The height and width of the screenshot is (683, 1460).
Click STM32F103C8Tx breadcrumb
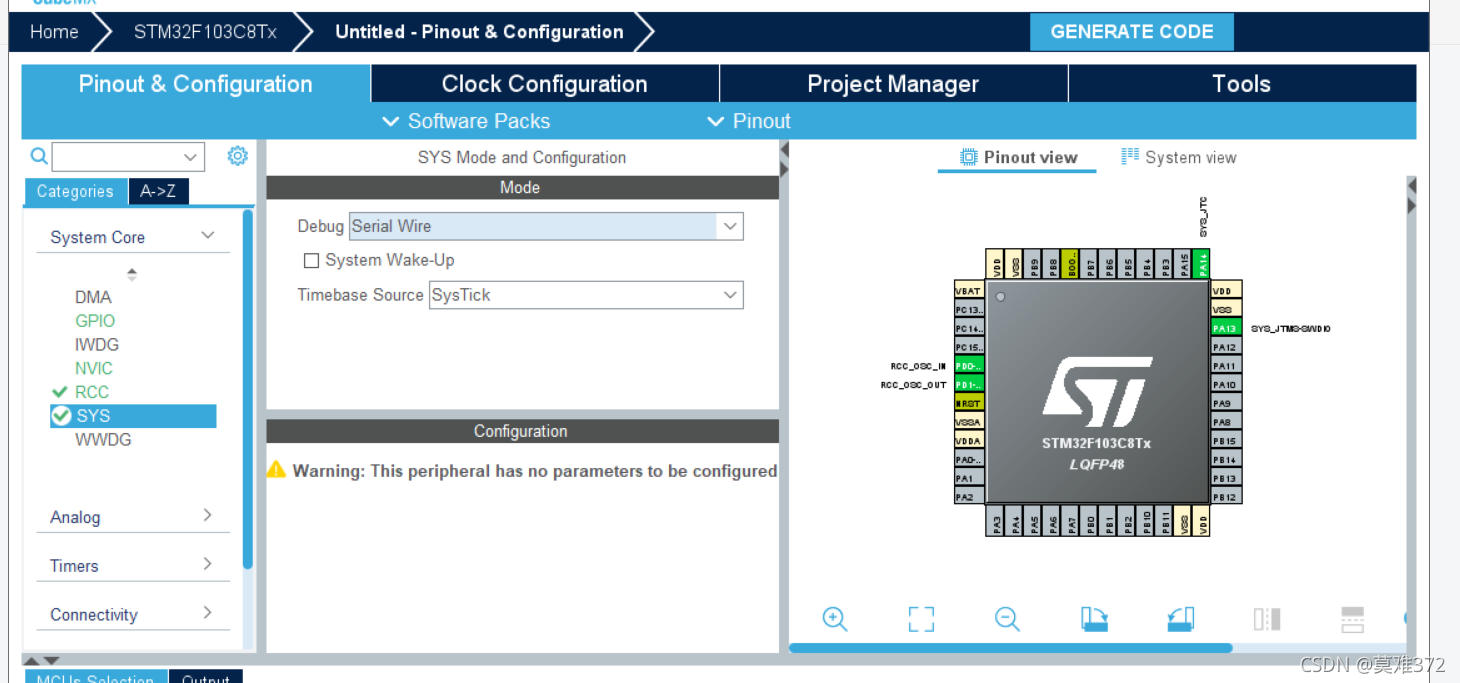click(x=205, y=32)
